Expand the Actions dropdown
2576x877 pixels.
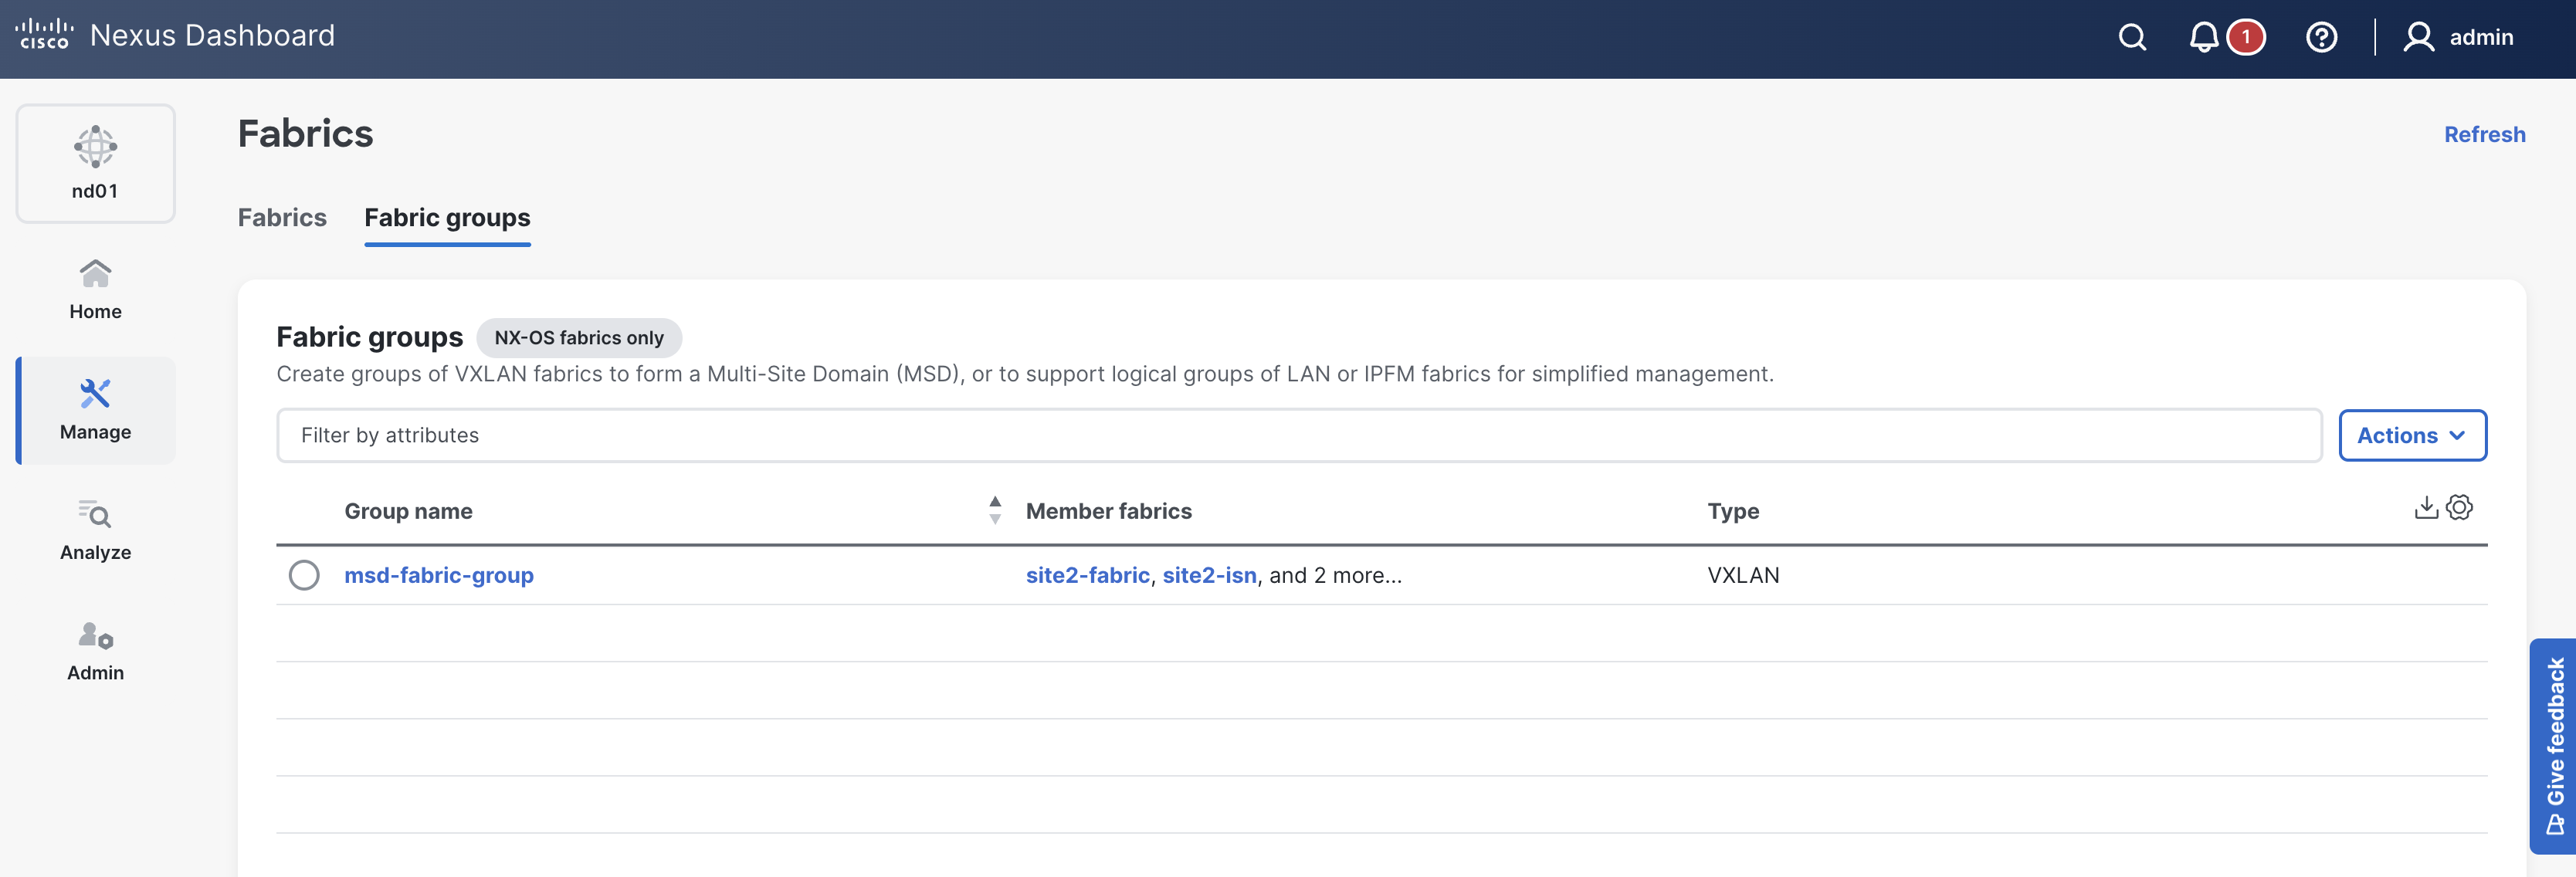tap(2411, 435)
